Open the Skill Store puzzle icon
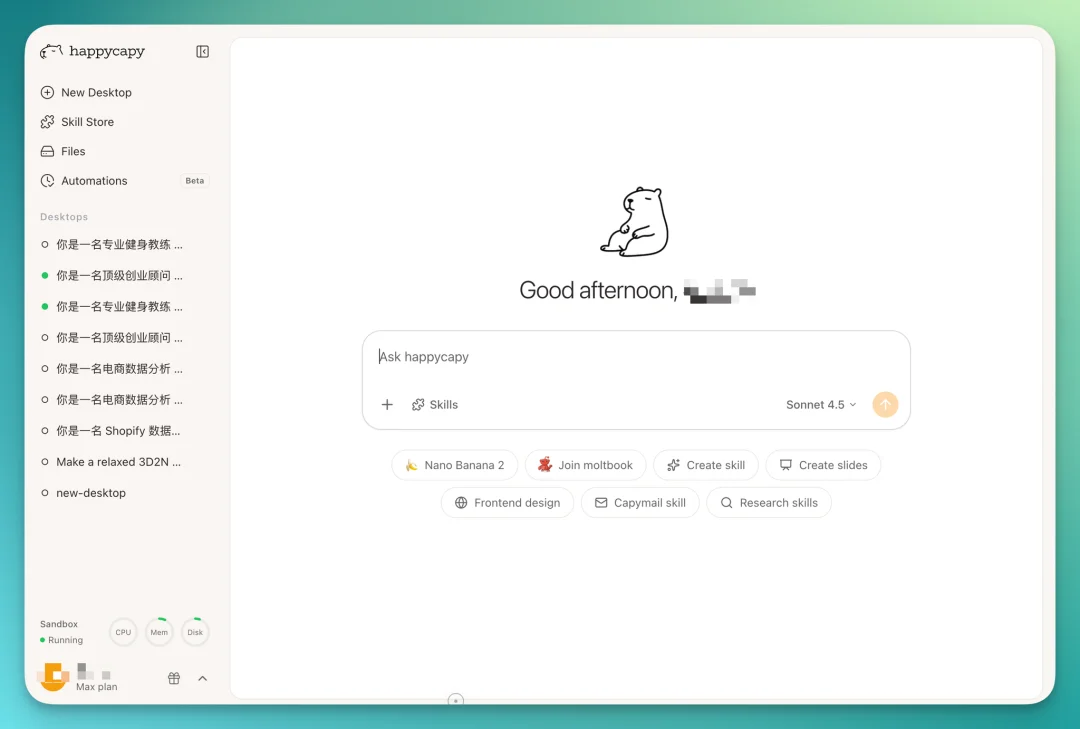Viewport: 1080px width, 729px height. pyautogui.click(x=47, y=121)
